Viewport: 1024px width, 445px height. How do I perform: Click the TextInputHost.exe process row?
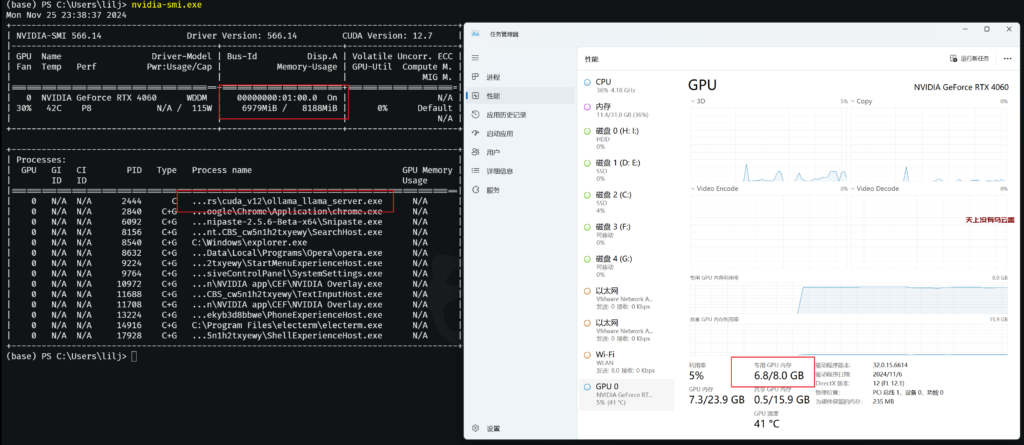tap(230, 294)
